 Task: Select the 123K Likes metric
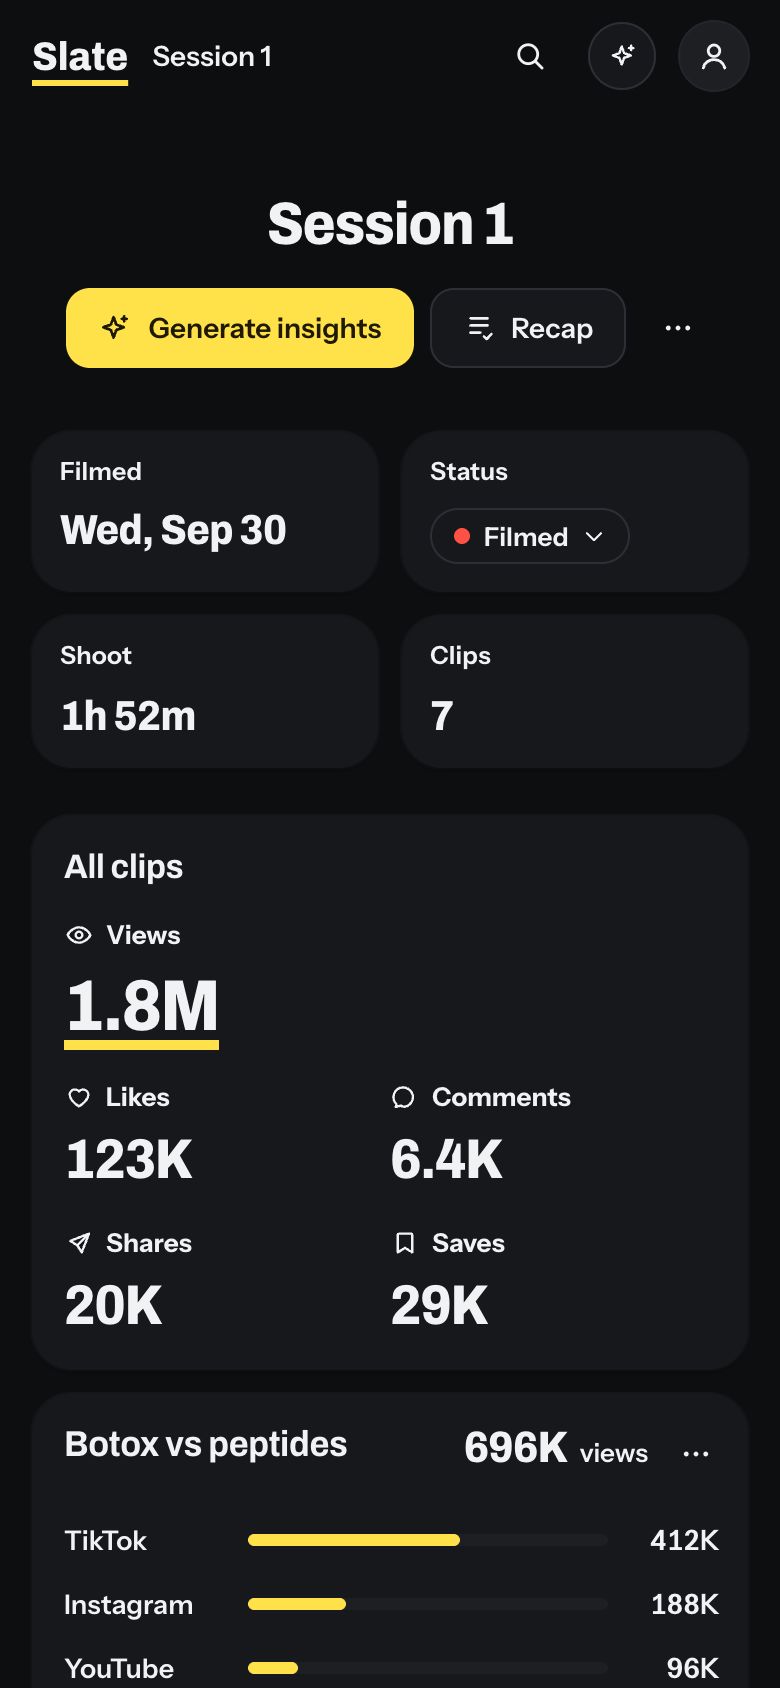tap(129, 1160)
